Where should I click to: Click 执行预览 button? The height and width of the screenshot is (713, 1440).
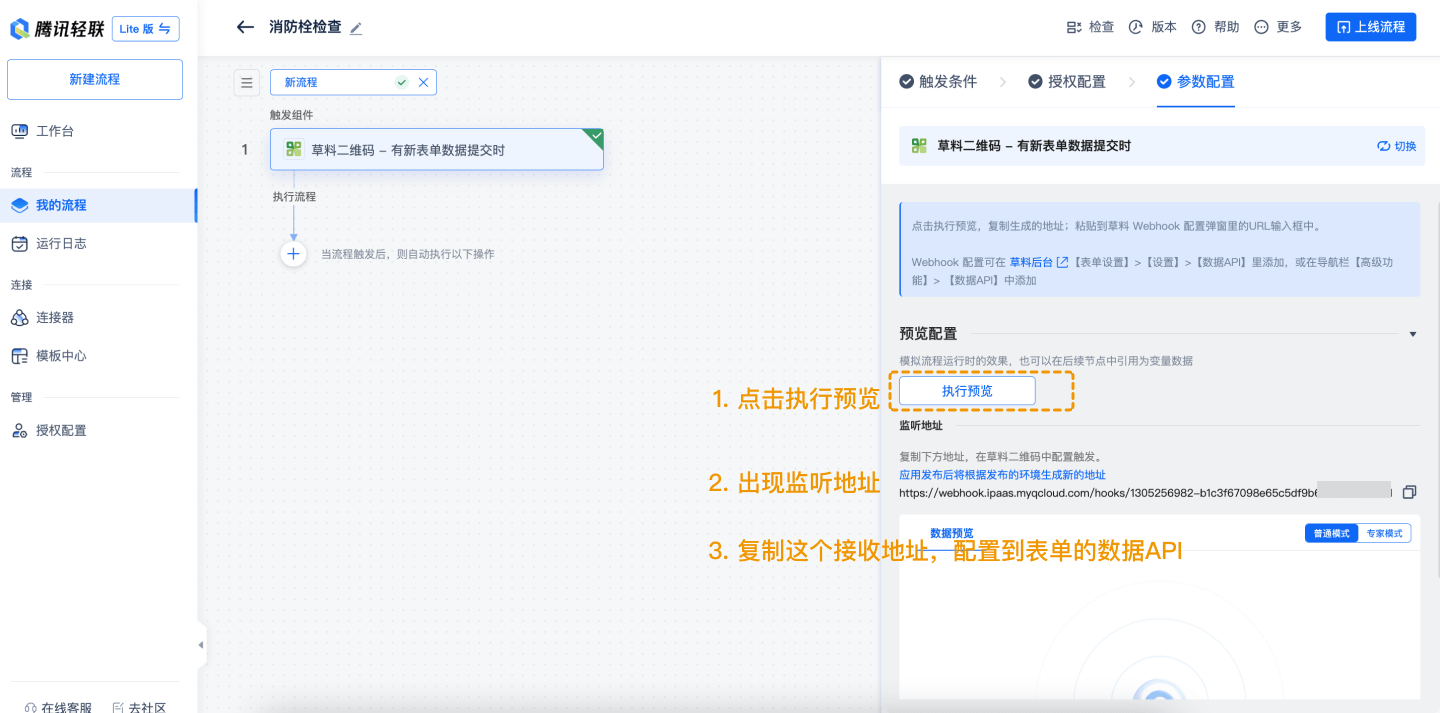coord(967,391)
